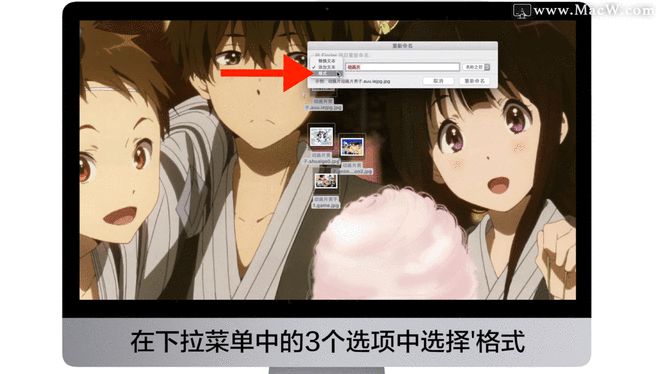Click the 重新命名 rename button

474,80
